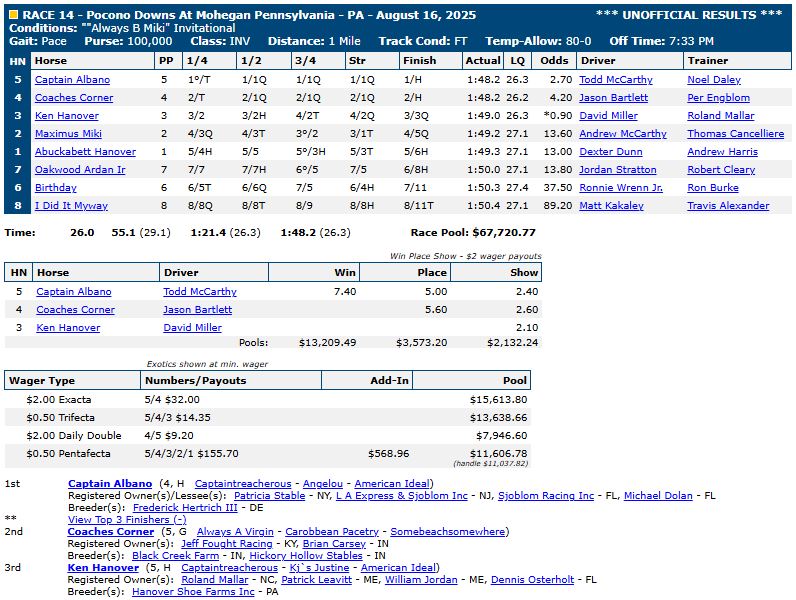Select Sjoblom Racing Inc owner link
796x600 pixels.
(x=545, y=495)
